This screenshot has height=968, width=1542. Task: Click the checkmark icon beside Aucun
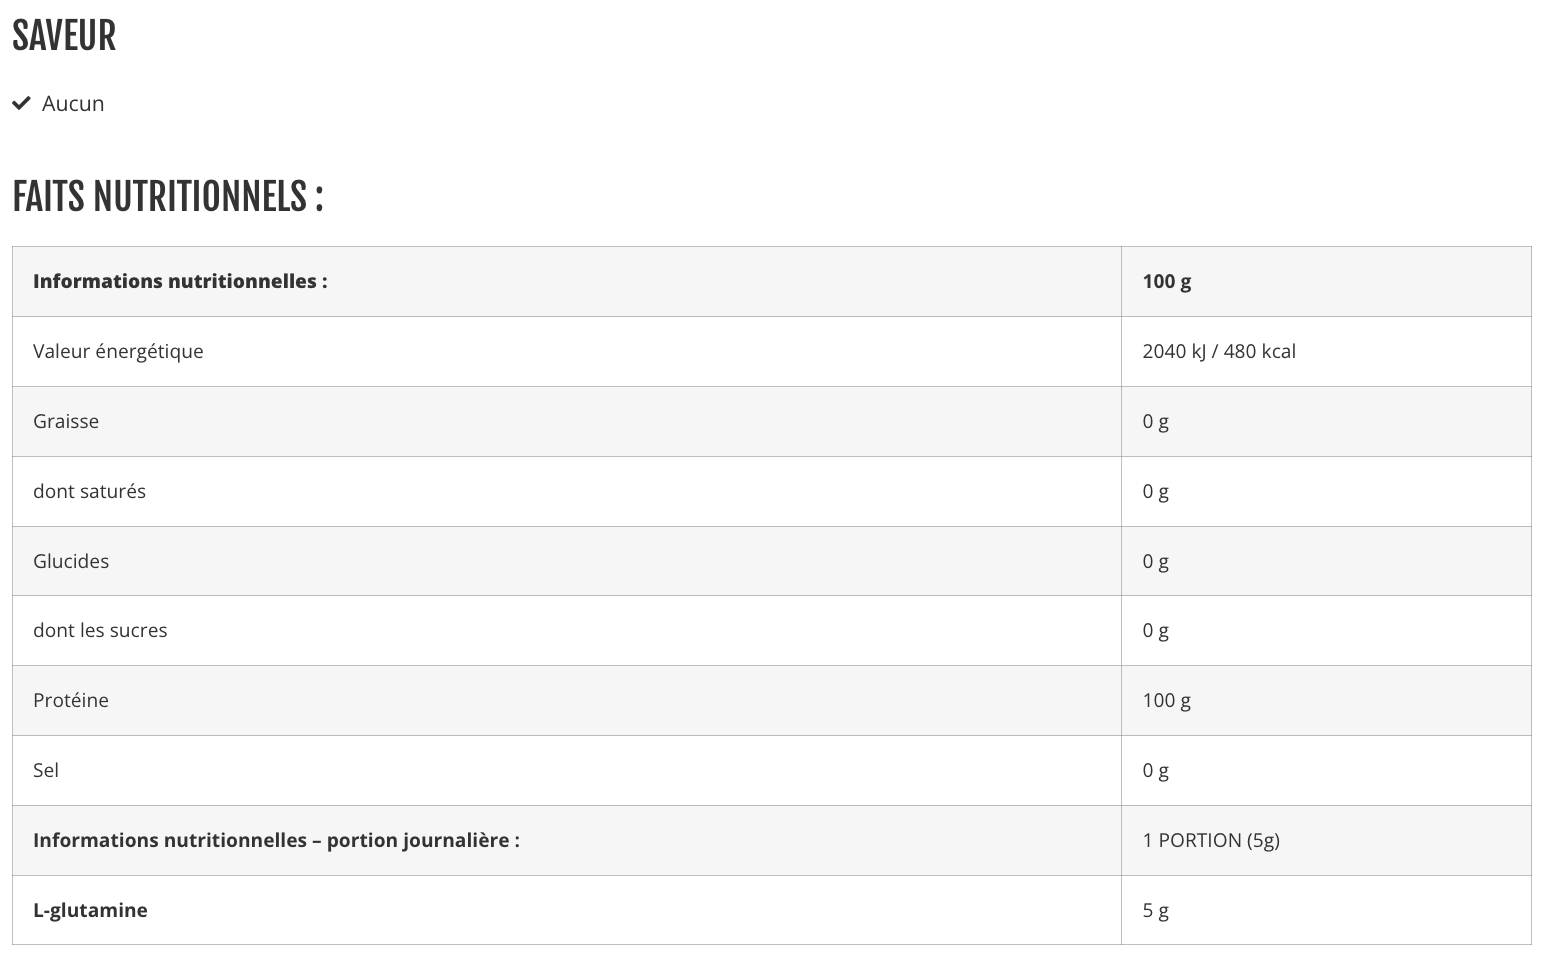point(21,103)
